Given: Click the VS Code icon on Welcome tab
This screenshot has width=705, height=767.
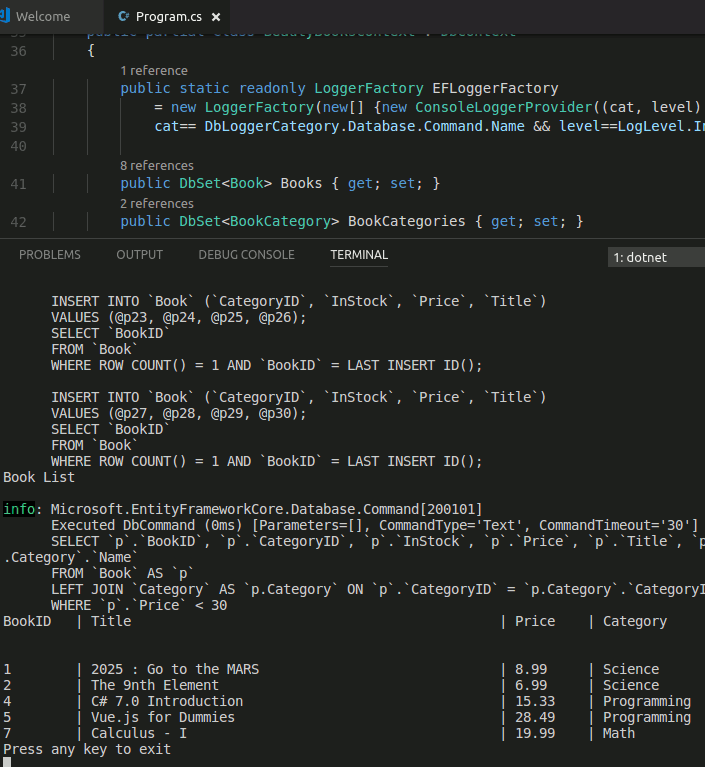Looking at the screenshot, I should 9,17.
